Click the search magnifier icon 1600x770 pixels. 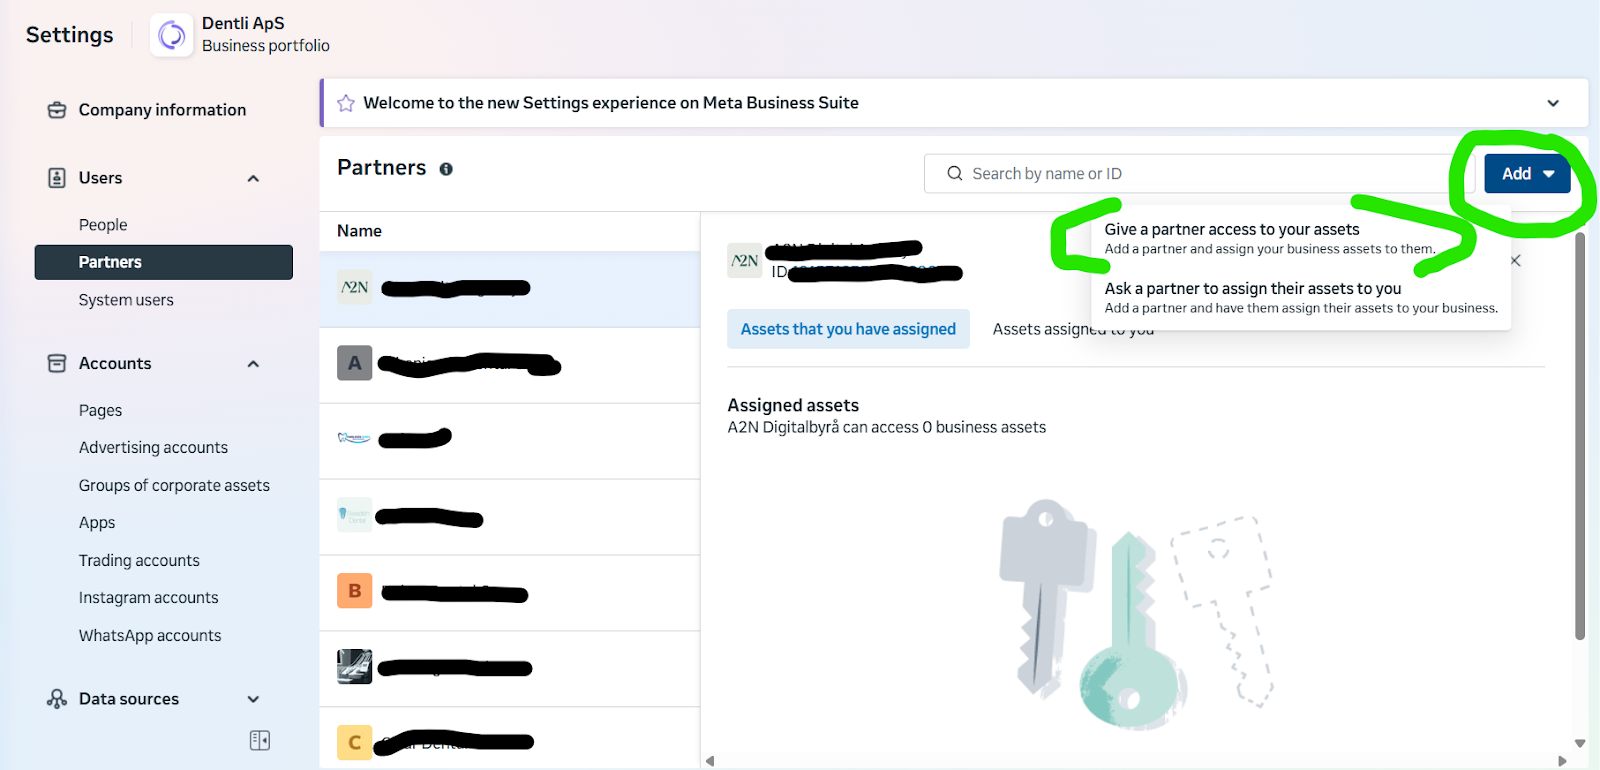(x=955, y=173)
